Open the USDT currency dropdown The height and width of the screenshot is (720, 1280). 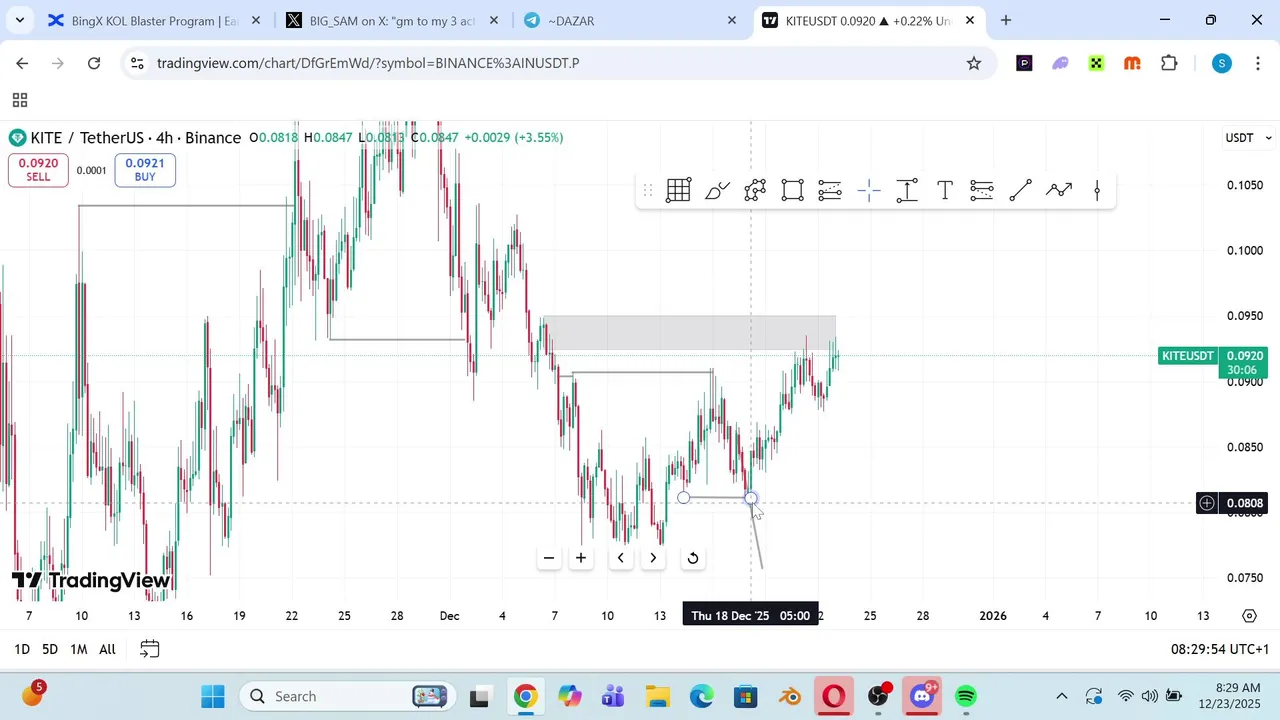[1248, 138]
